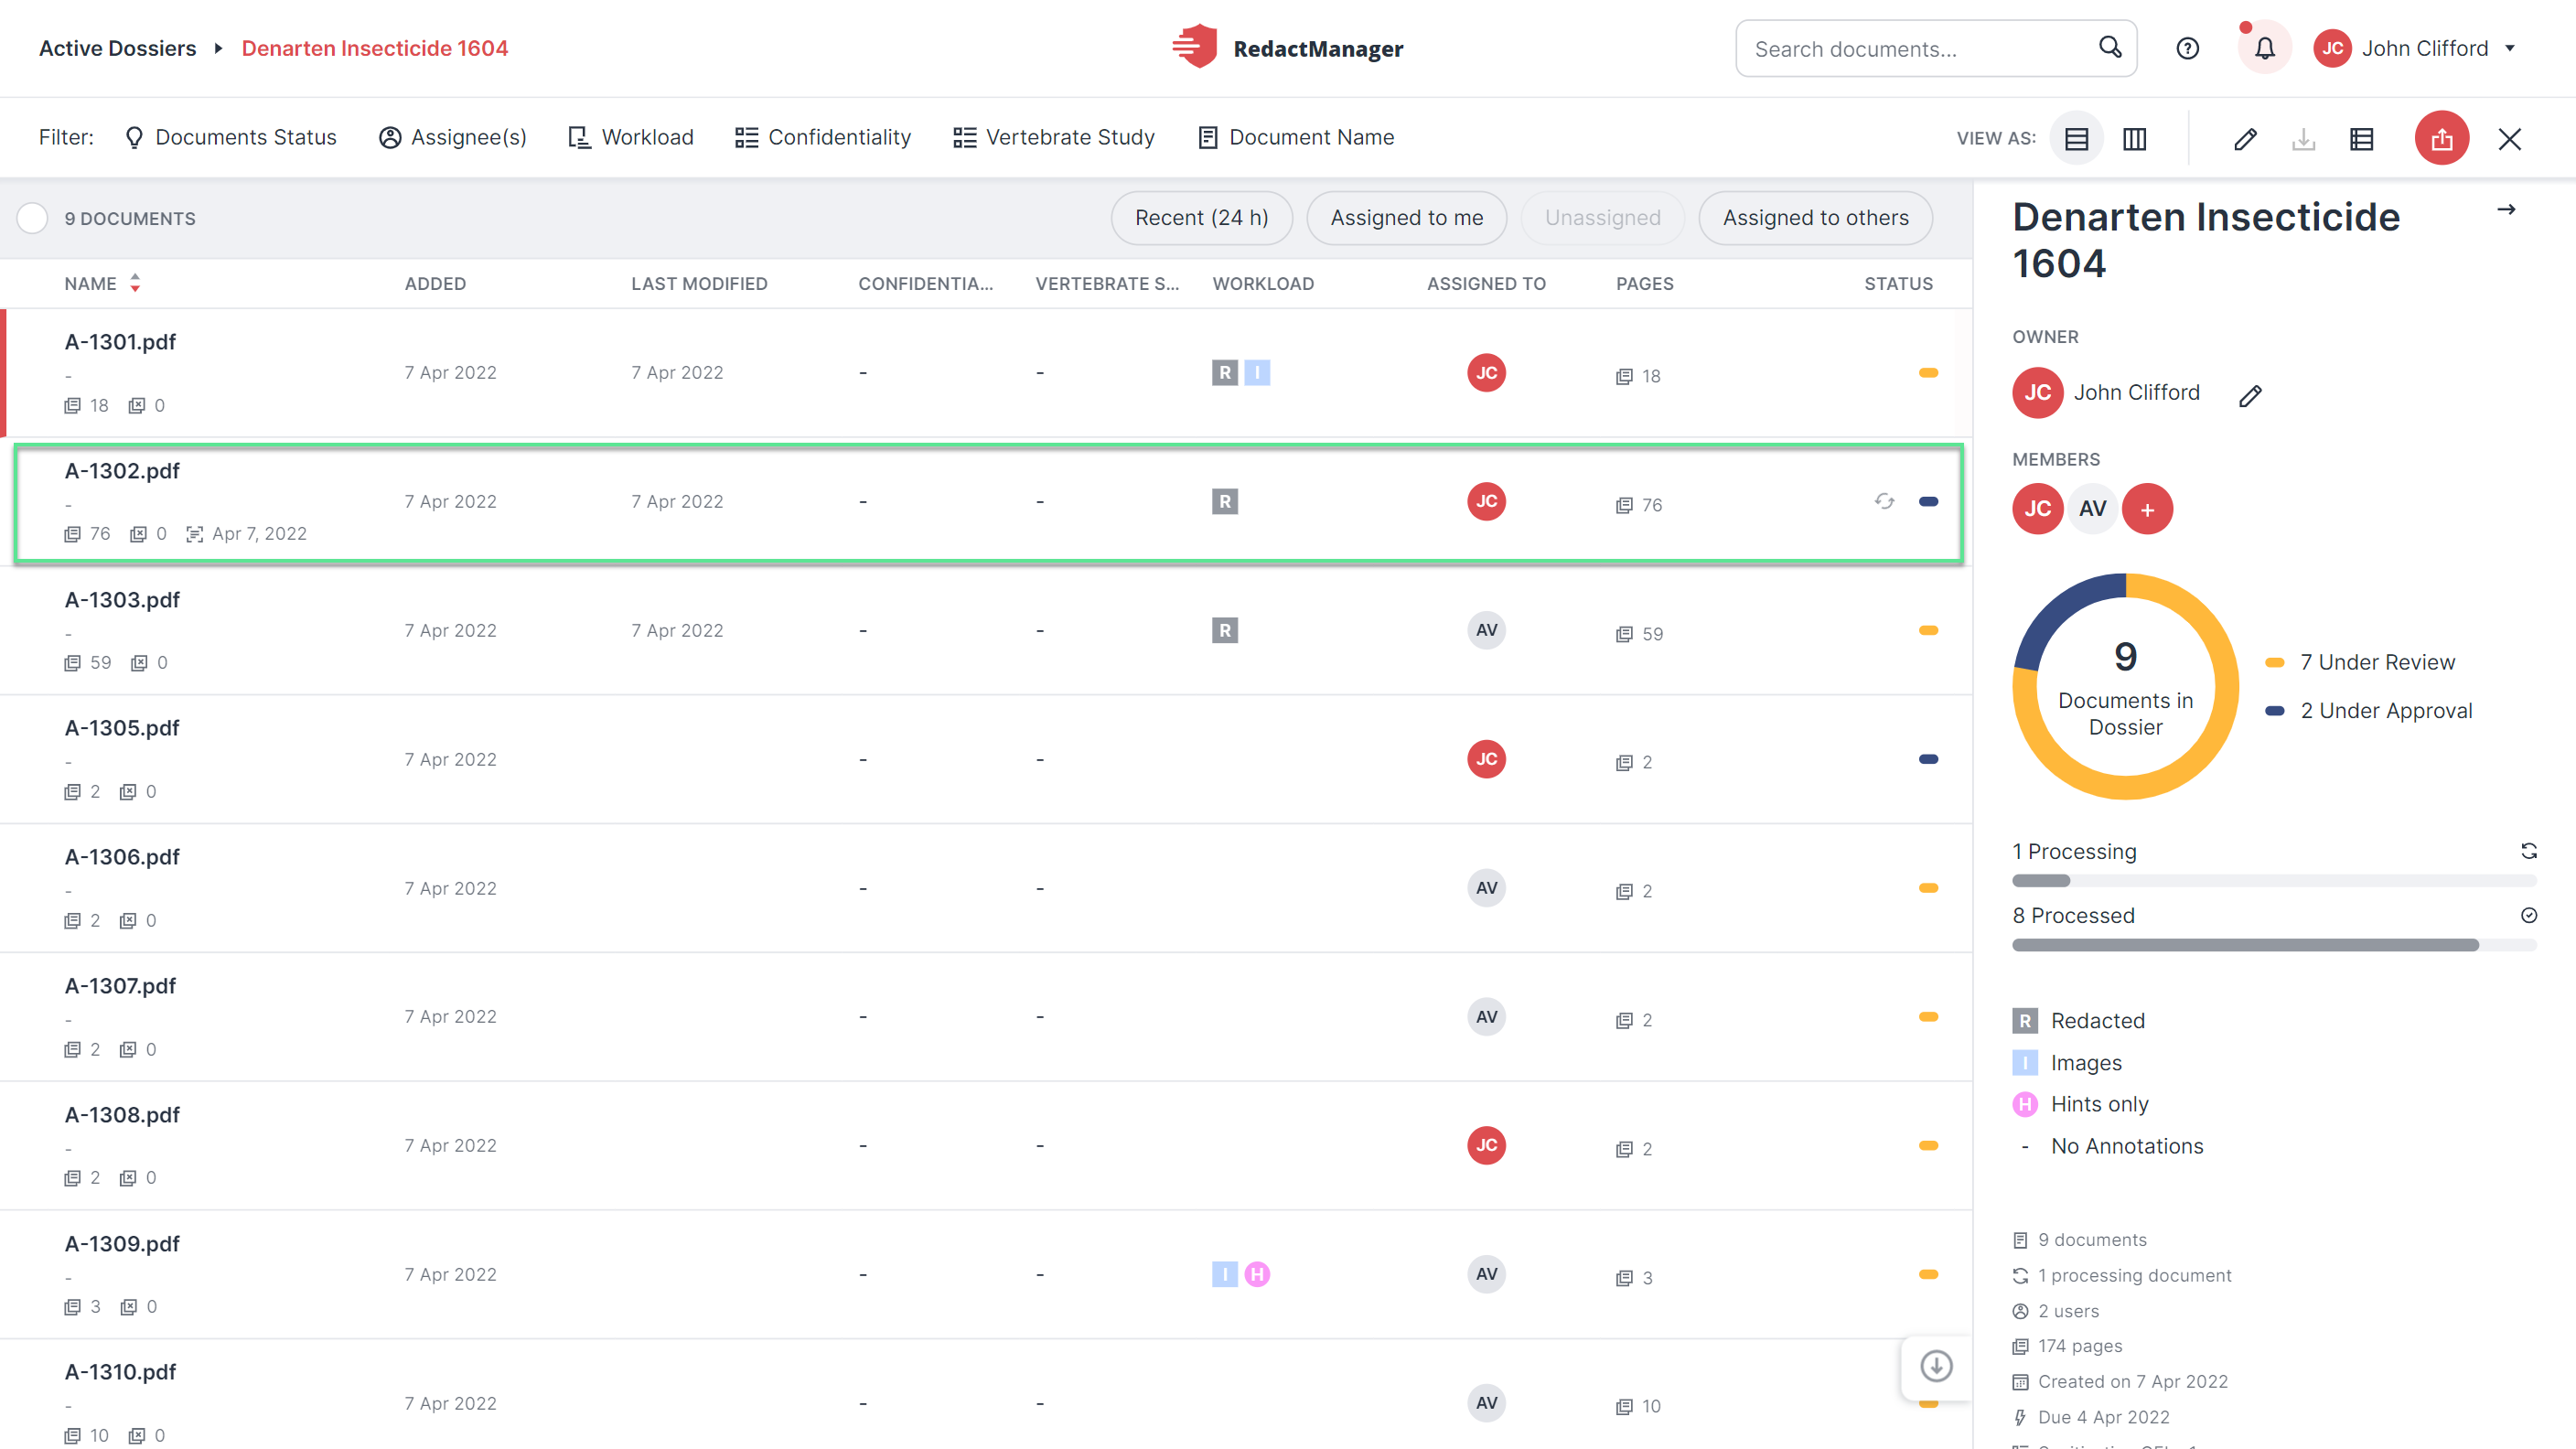2576x1449 pixels.
Task: Open the A-1303.pdf document
Action: [122, 599]
